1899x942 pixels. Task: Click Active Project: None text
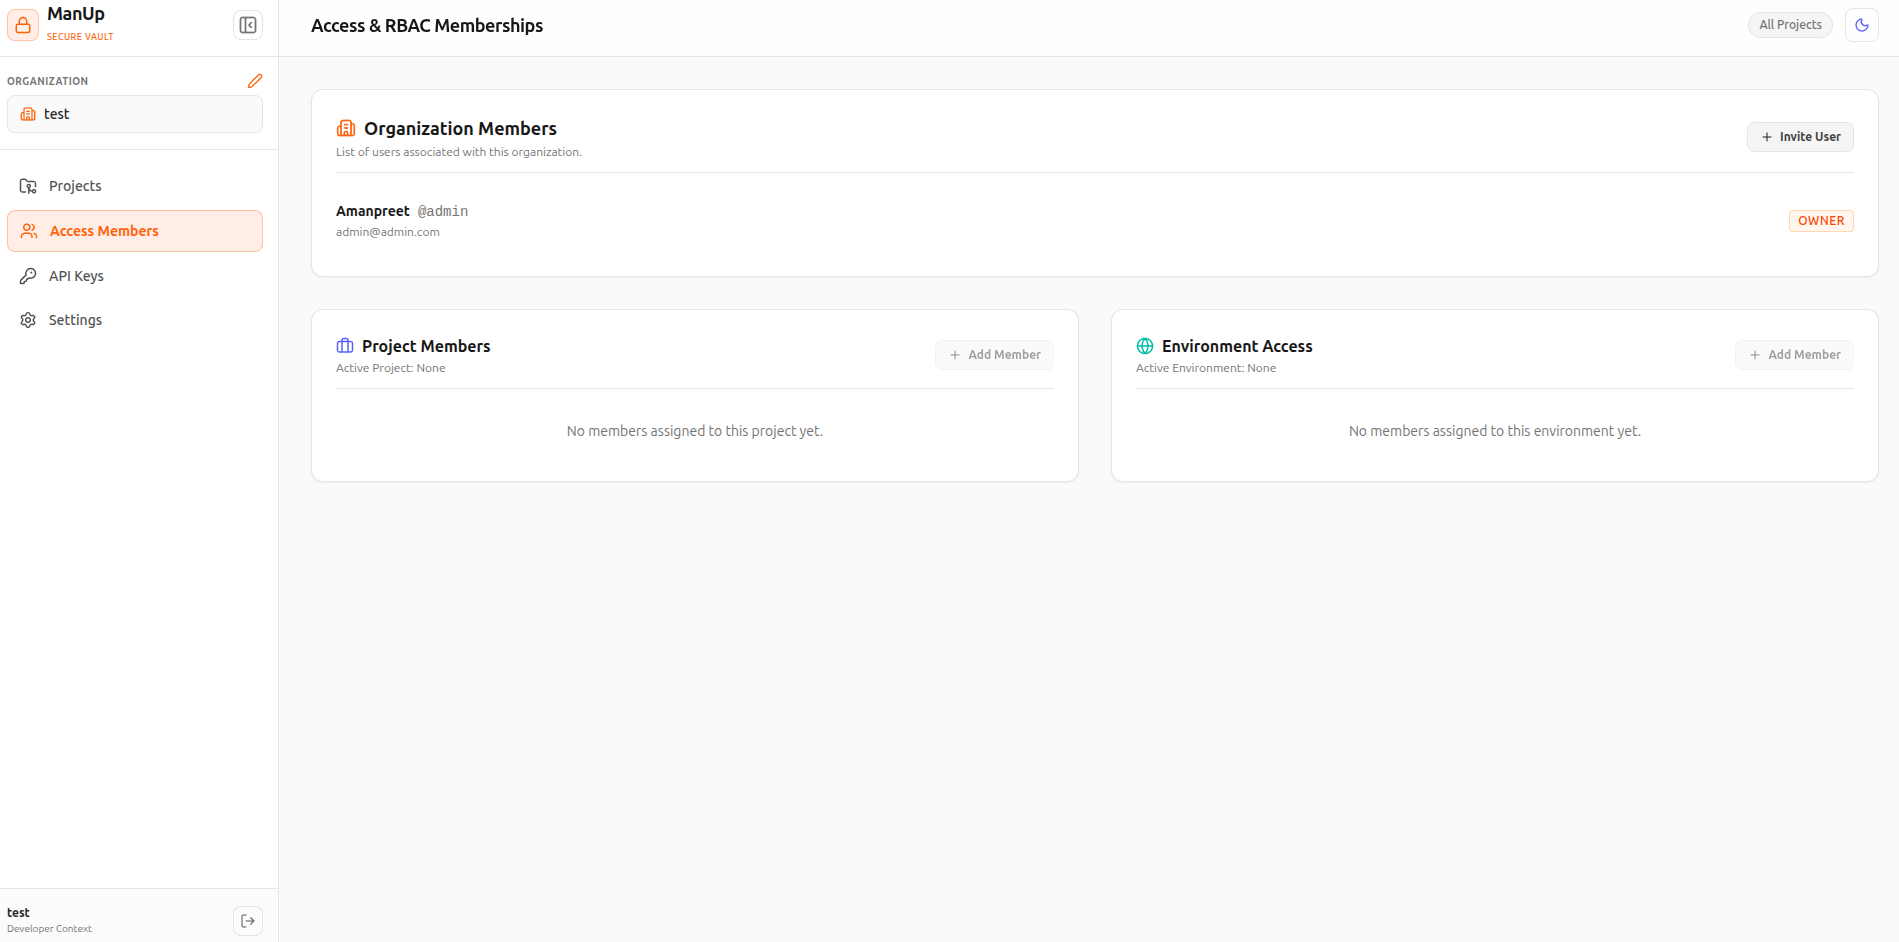[x=391, y=368]
